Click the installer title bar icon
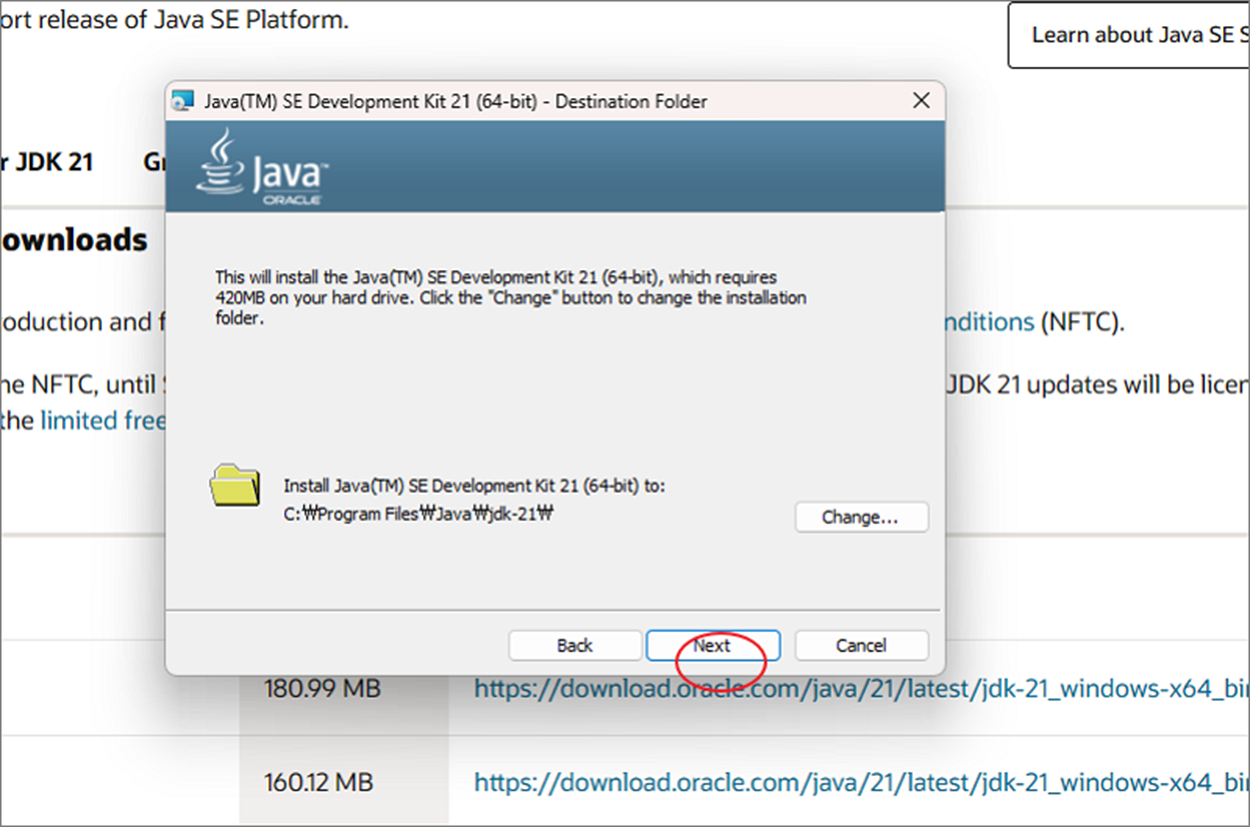The width and height of the screenshot is (1250, 827). (x=182, y=101)
